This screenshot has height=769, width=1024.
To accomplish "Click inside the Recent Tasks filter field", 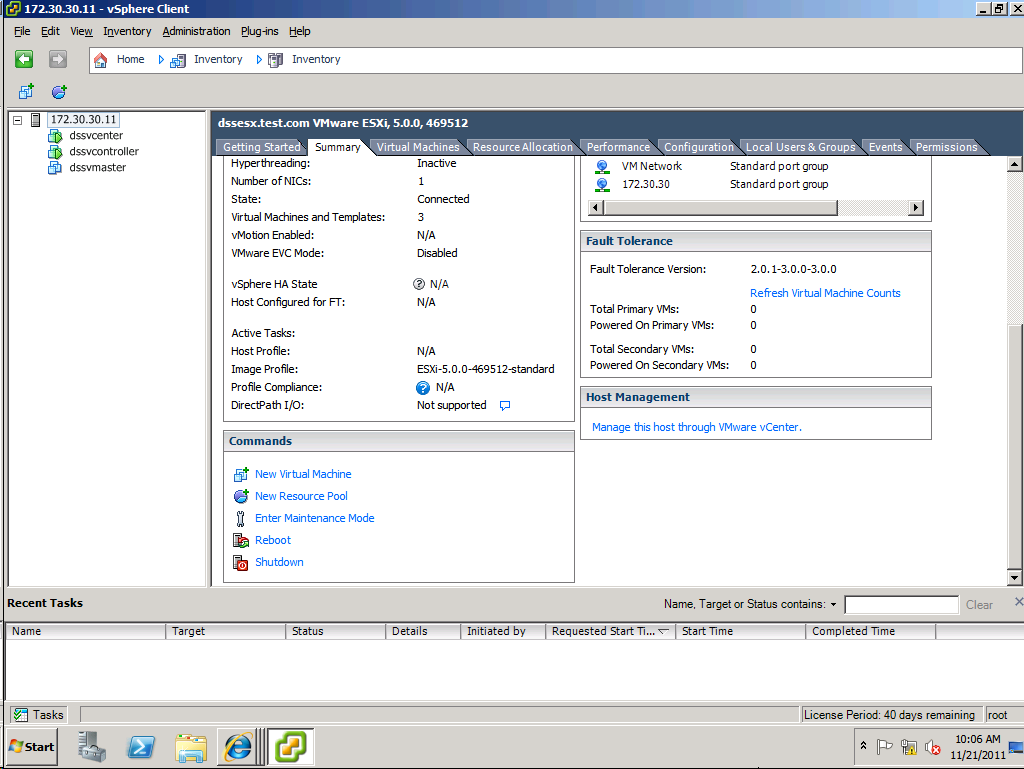I will click(901, 604).
